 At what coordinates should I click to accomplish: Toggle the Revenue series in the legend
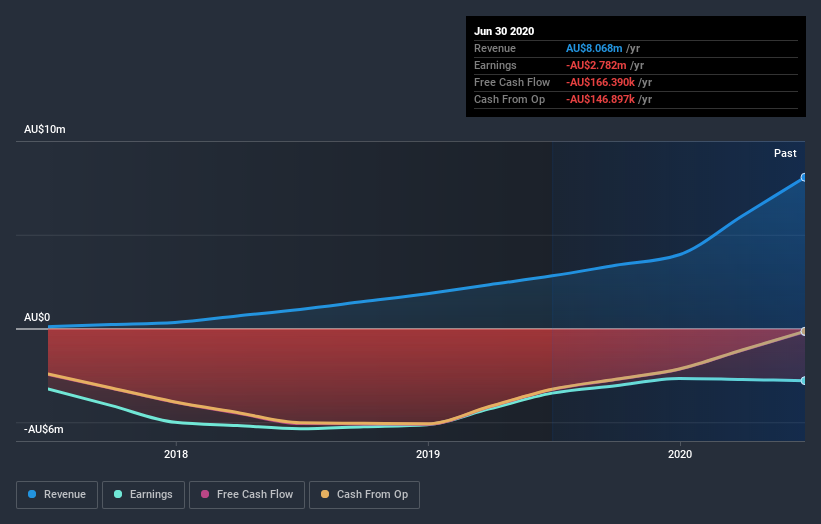click(x=57, y=495)
